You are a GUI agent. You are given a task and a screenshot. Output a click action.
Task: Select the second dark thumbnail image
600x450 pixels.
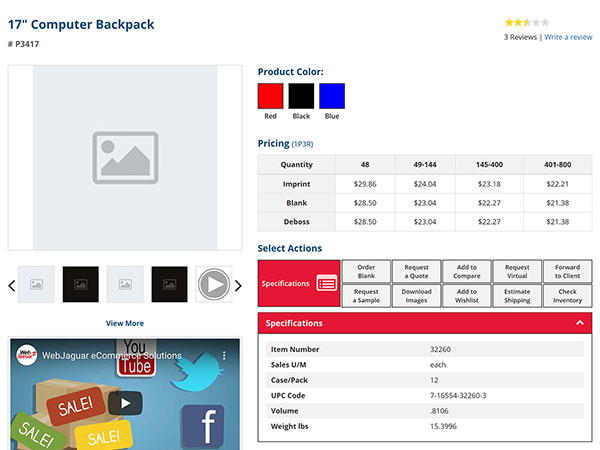point(170,285)
